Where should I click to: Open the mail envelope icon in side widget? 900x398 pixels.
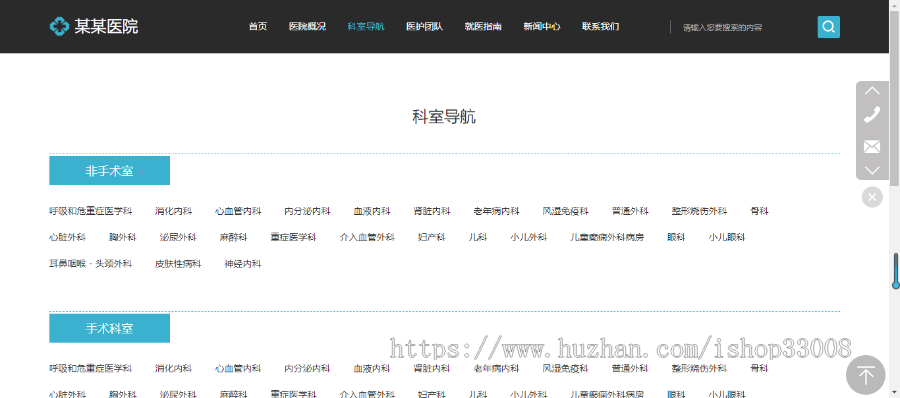point(872,146)
